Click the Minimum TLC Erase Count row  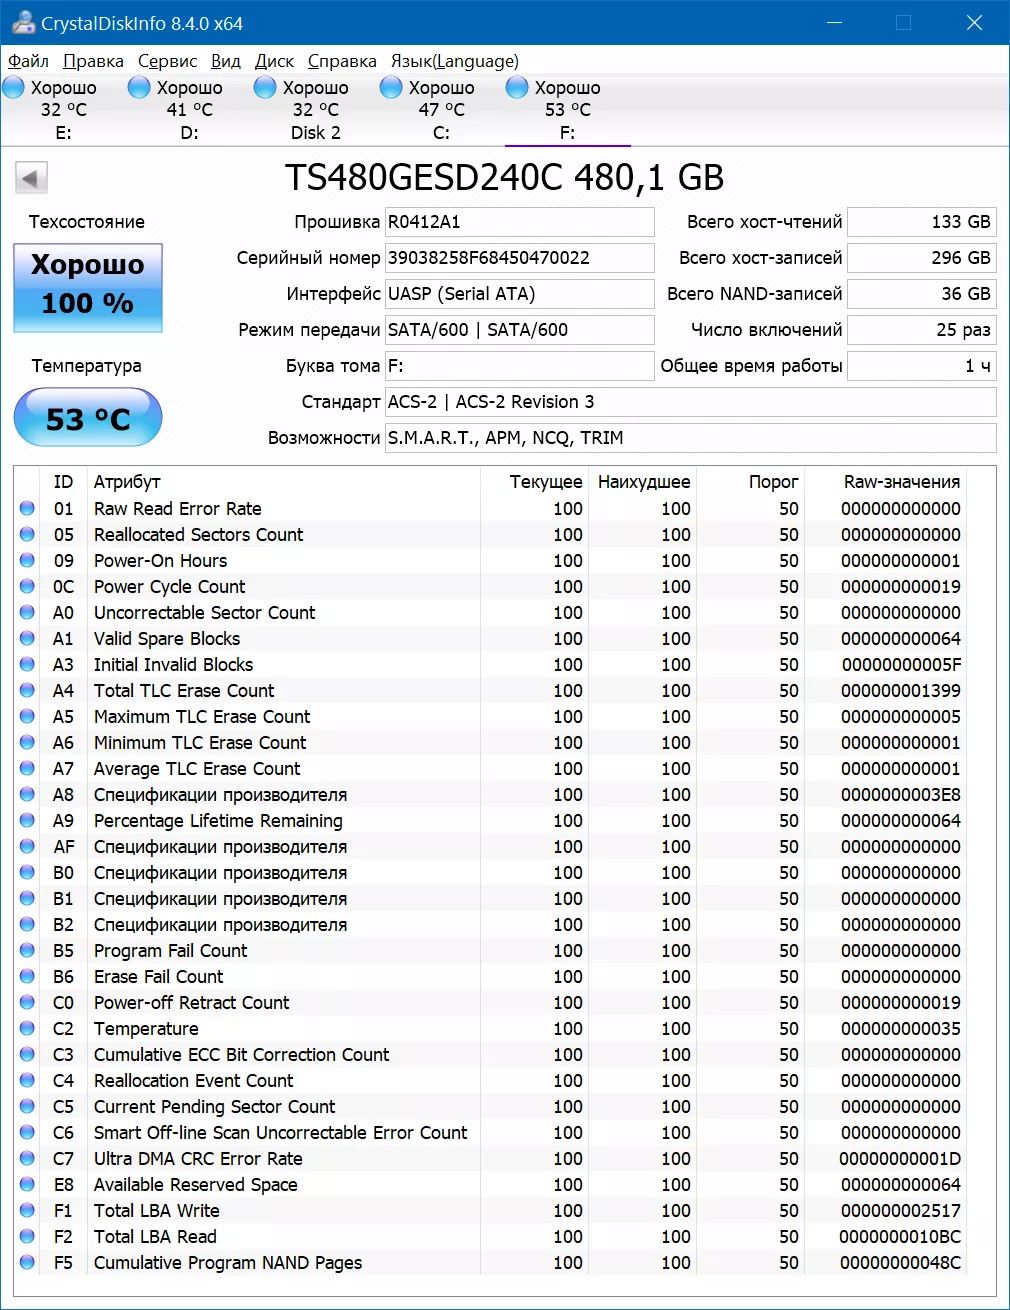click(491, 742)
